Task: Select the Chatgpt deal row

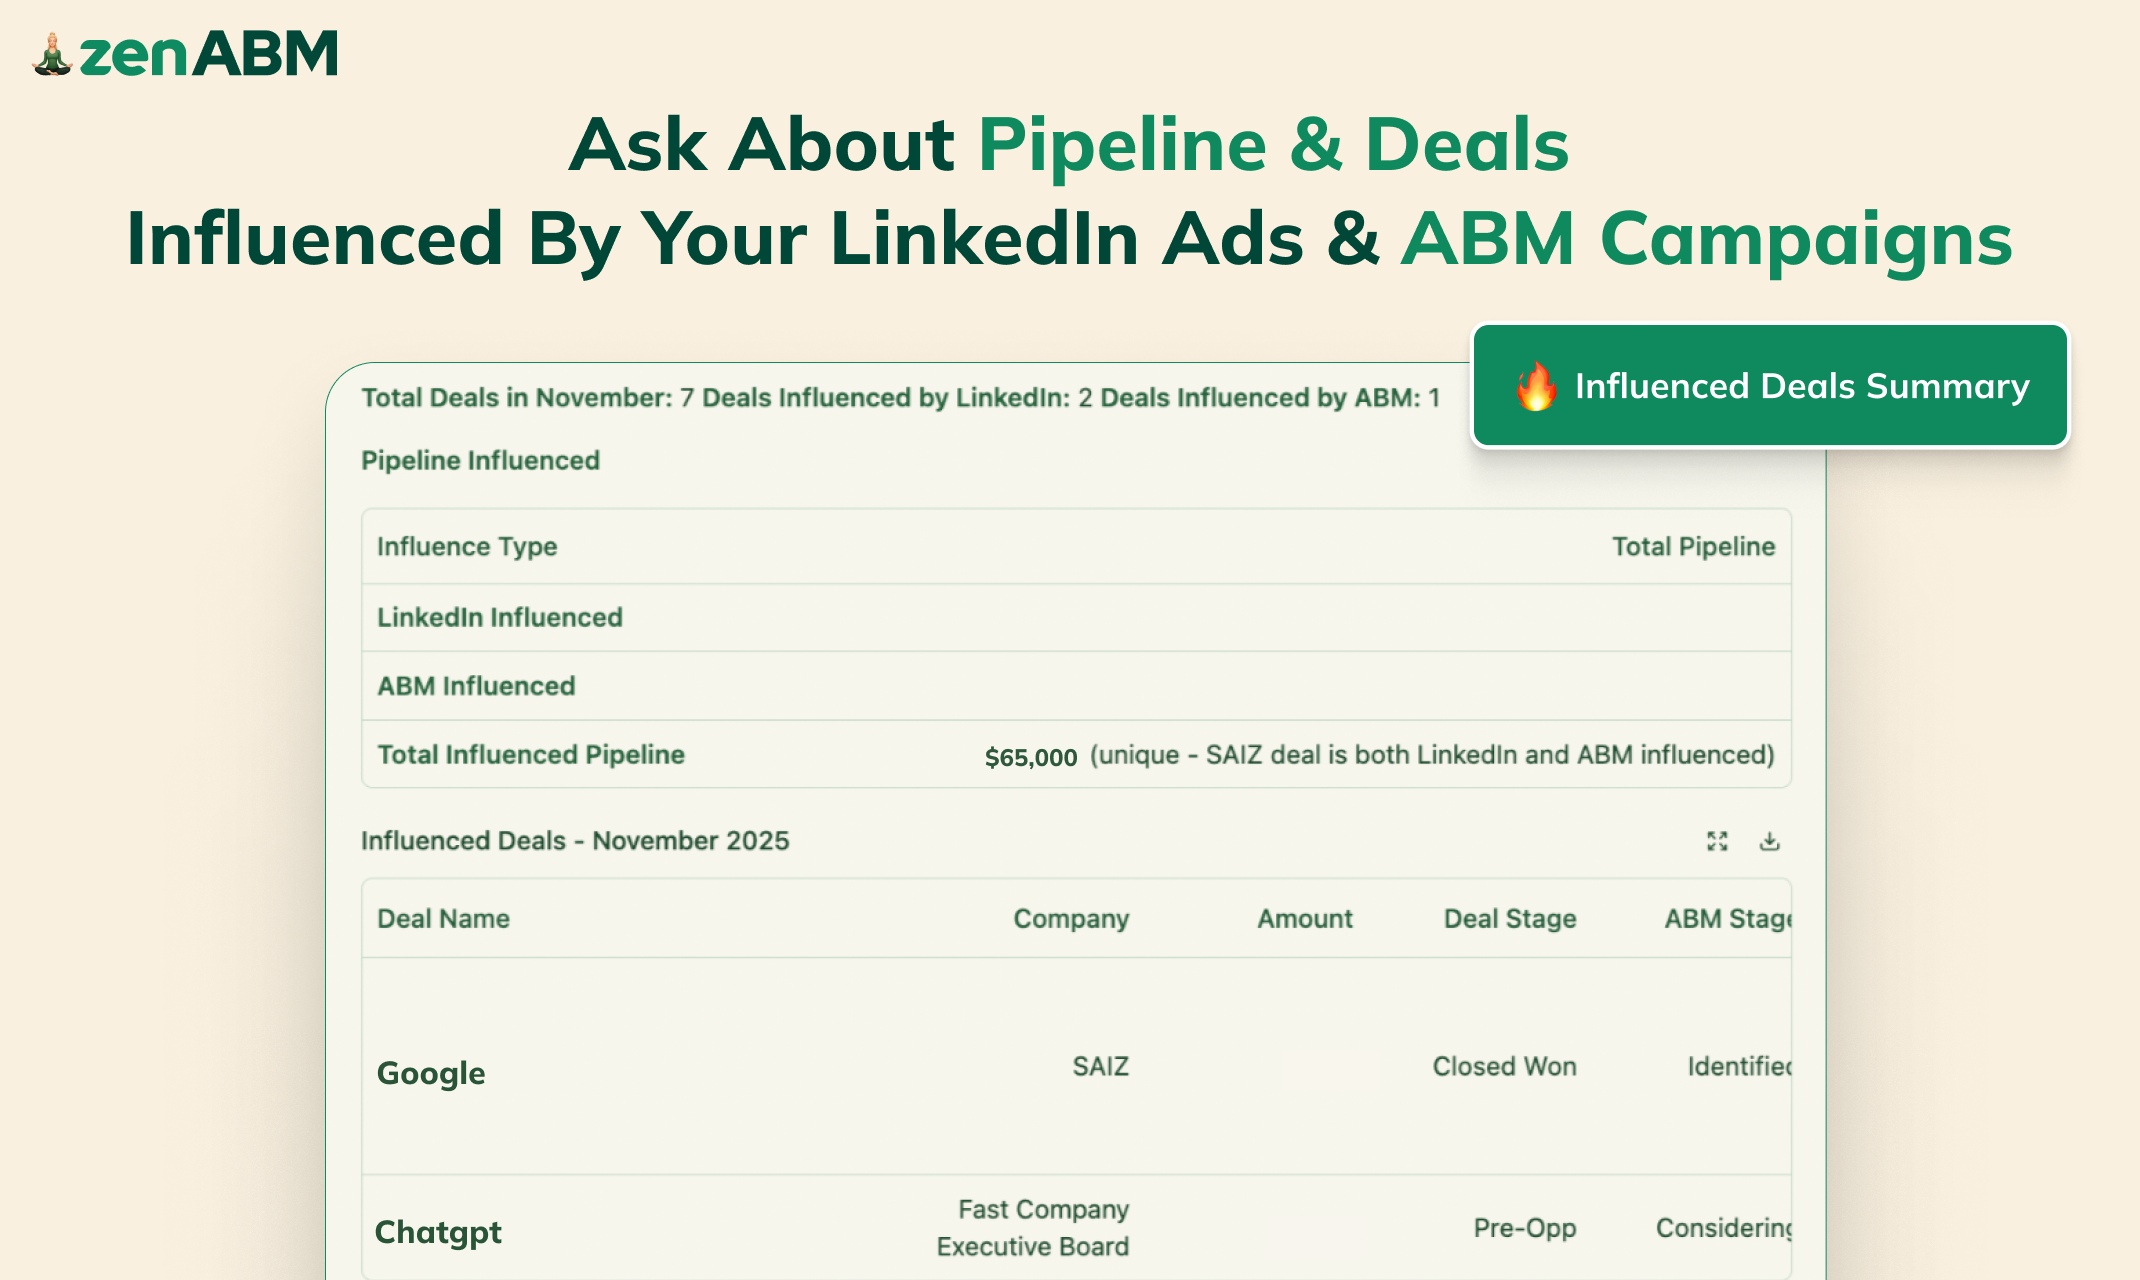Action: 438,1231
